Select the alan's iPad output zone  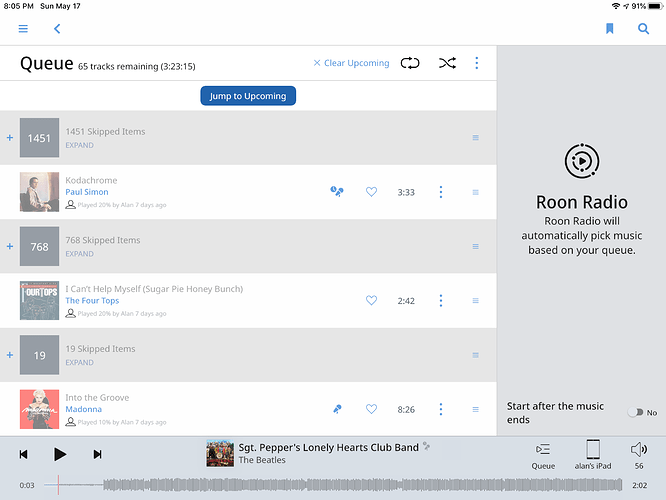[x=593, y=455]
